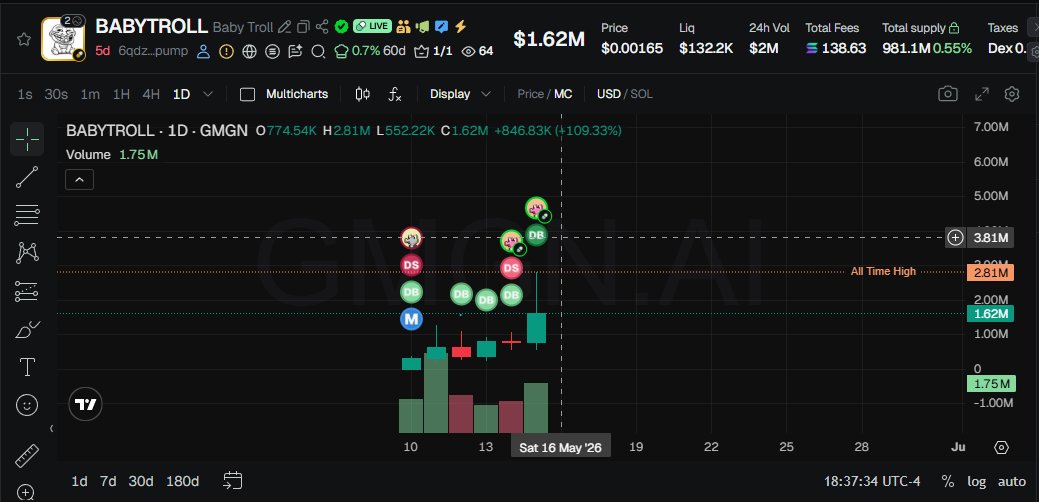Open chart settings gear in top toolbar
This screenshot has height=502, width=1039.
click(x=1011, y=94)
